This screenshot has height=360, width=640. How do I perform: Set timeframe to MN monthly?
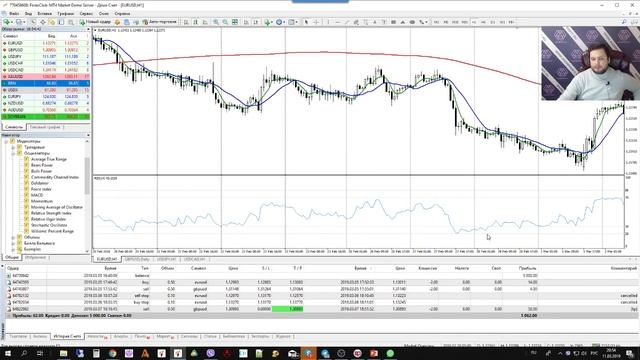click(x=511, y=22)
